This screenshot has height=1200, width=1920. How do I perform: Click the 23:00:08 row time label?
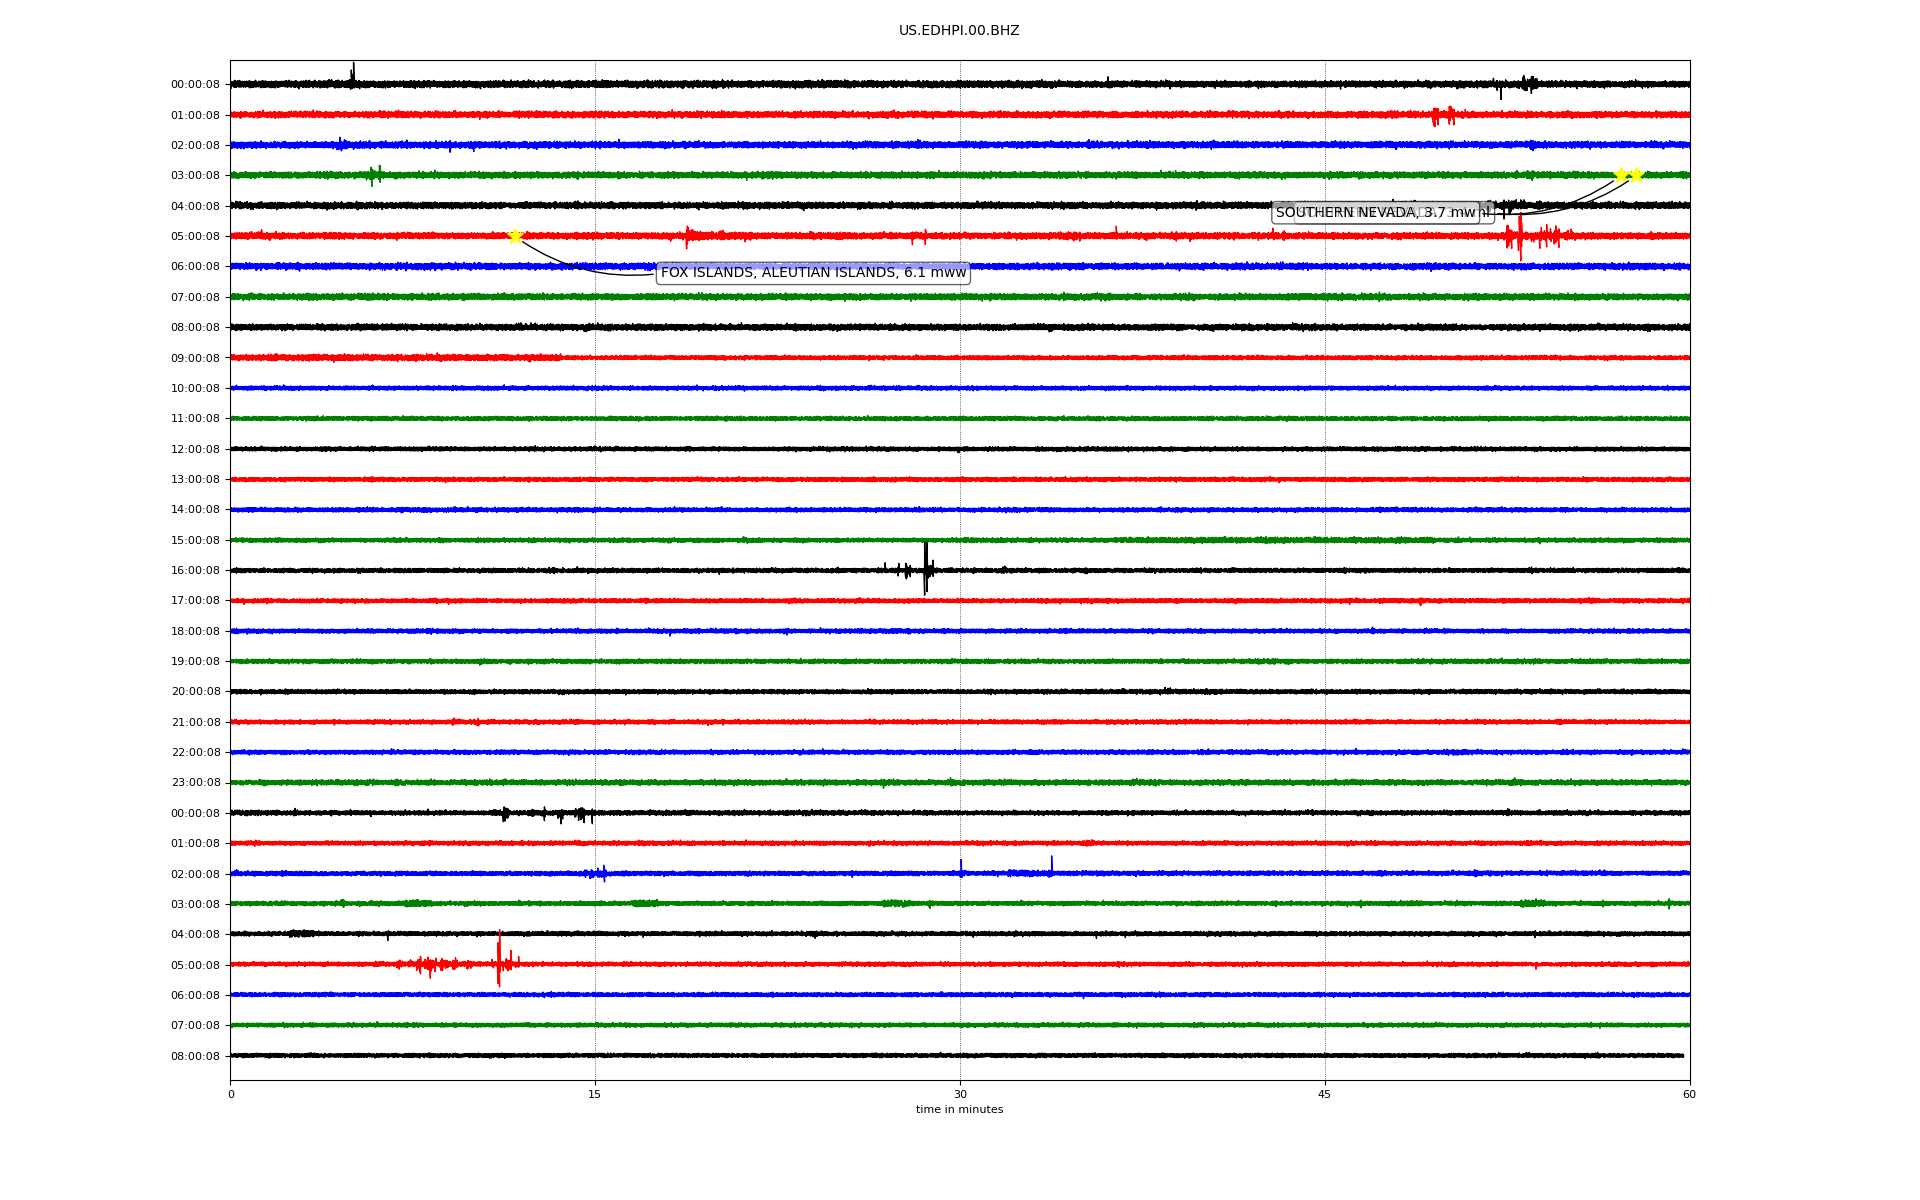tap(195, 783)
